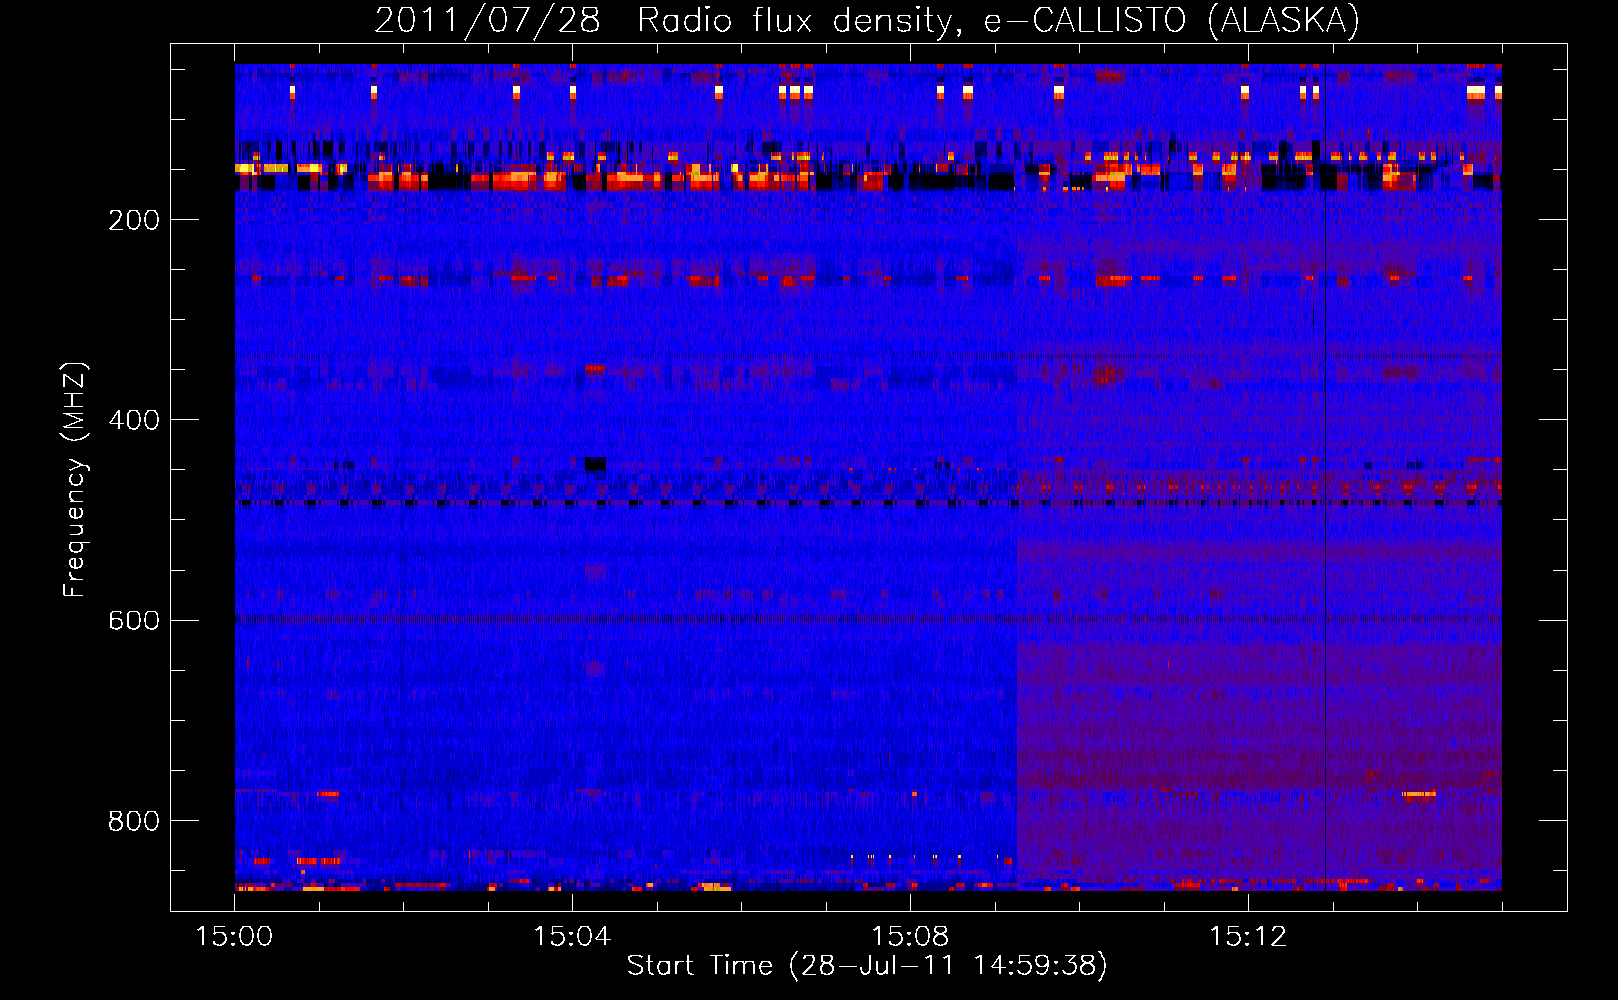The width and height of the screenshot is (1618, 1000).
Task: Click the 15:00 time axis label
Action: point(234,937)
